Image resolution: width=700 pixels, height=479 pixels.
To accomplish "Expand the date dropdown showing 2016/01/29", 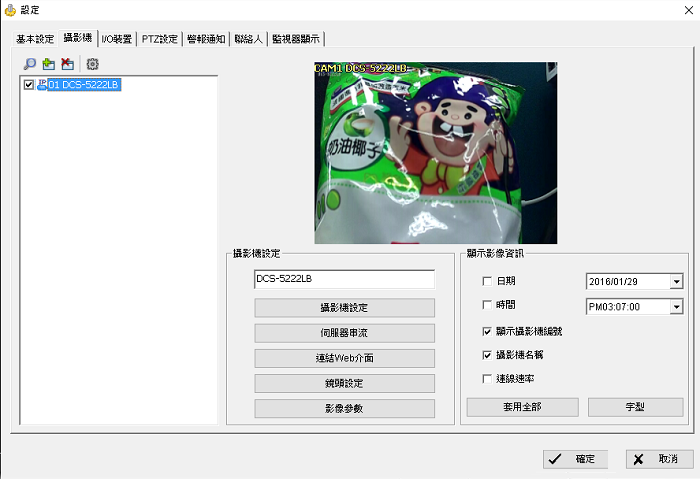I will 676,282.
